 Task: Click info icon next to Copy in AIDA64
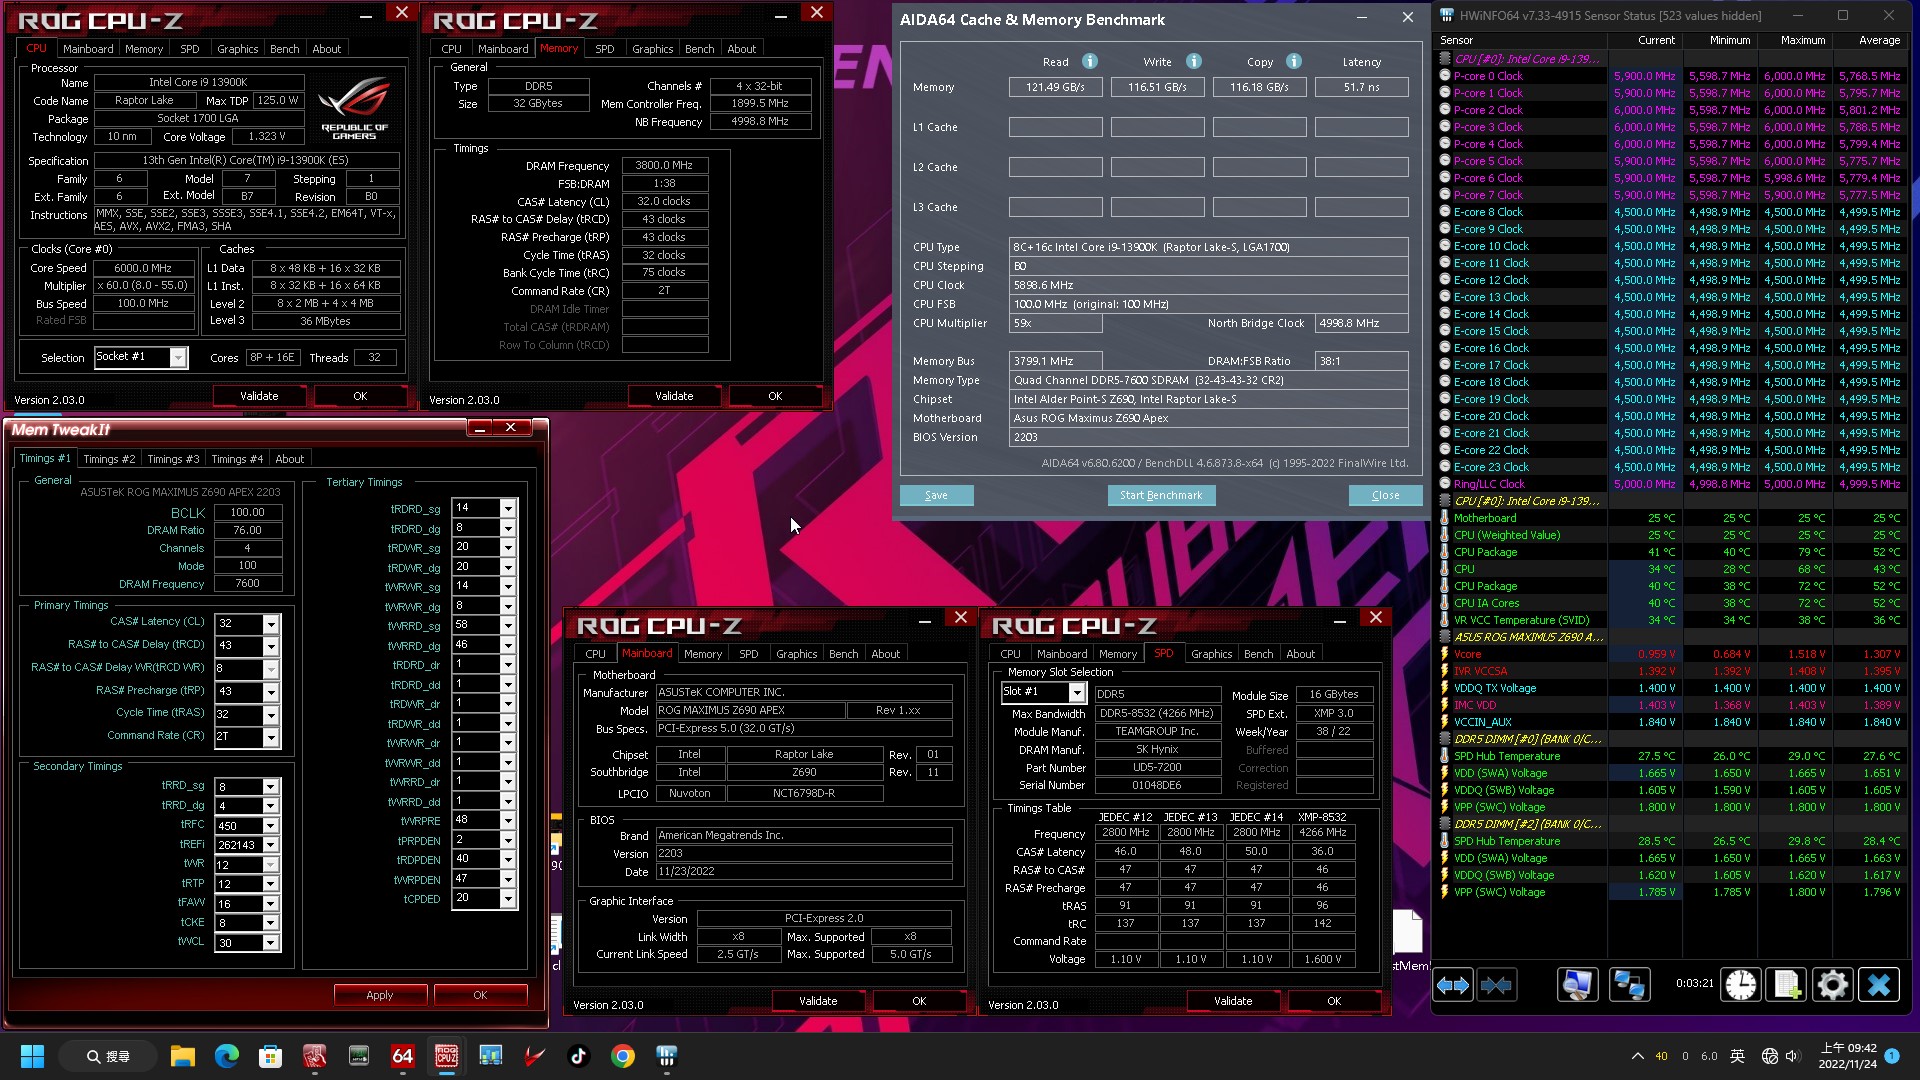[x=1294, y=61]
